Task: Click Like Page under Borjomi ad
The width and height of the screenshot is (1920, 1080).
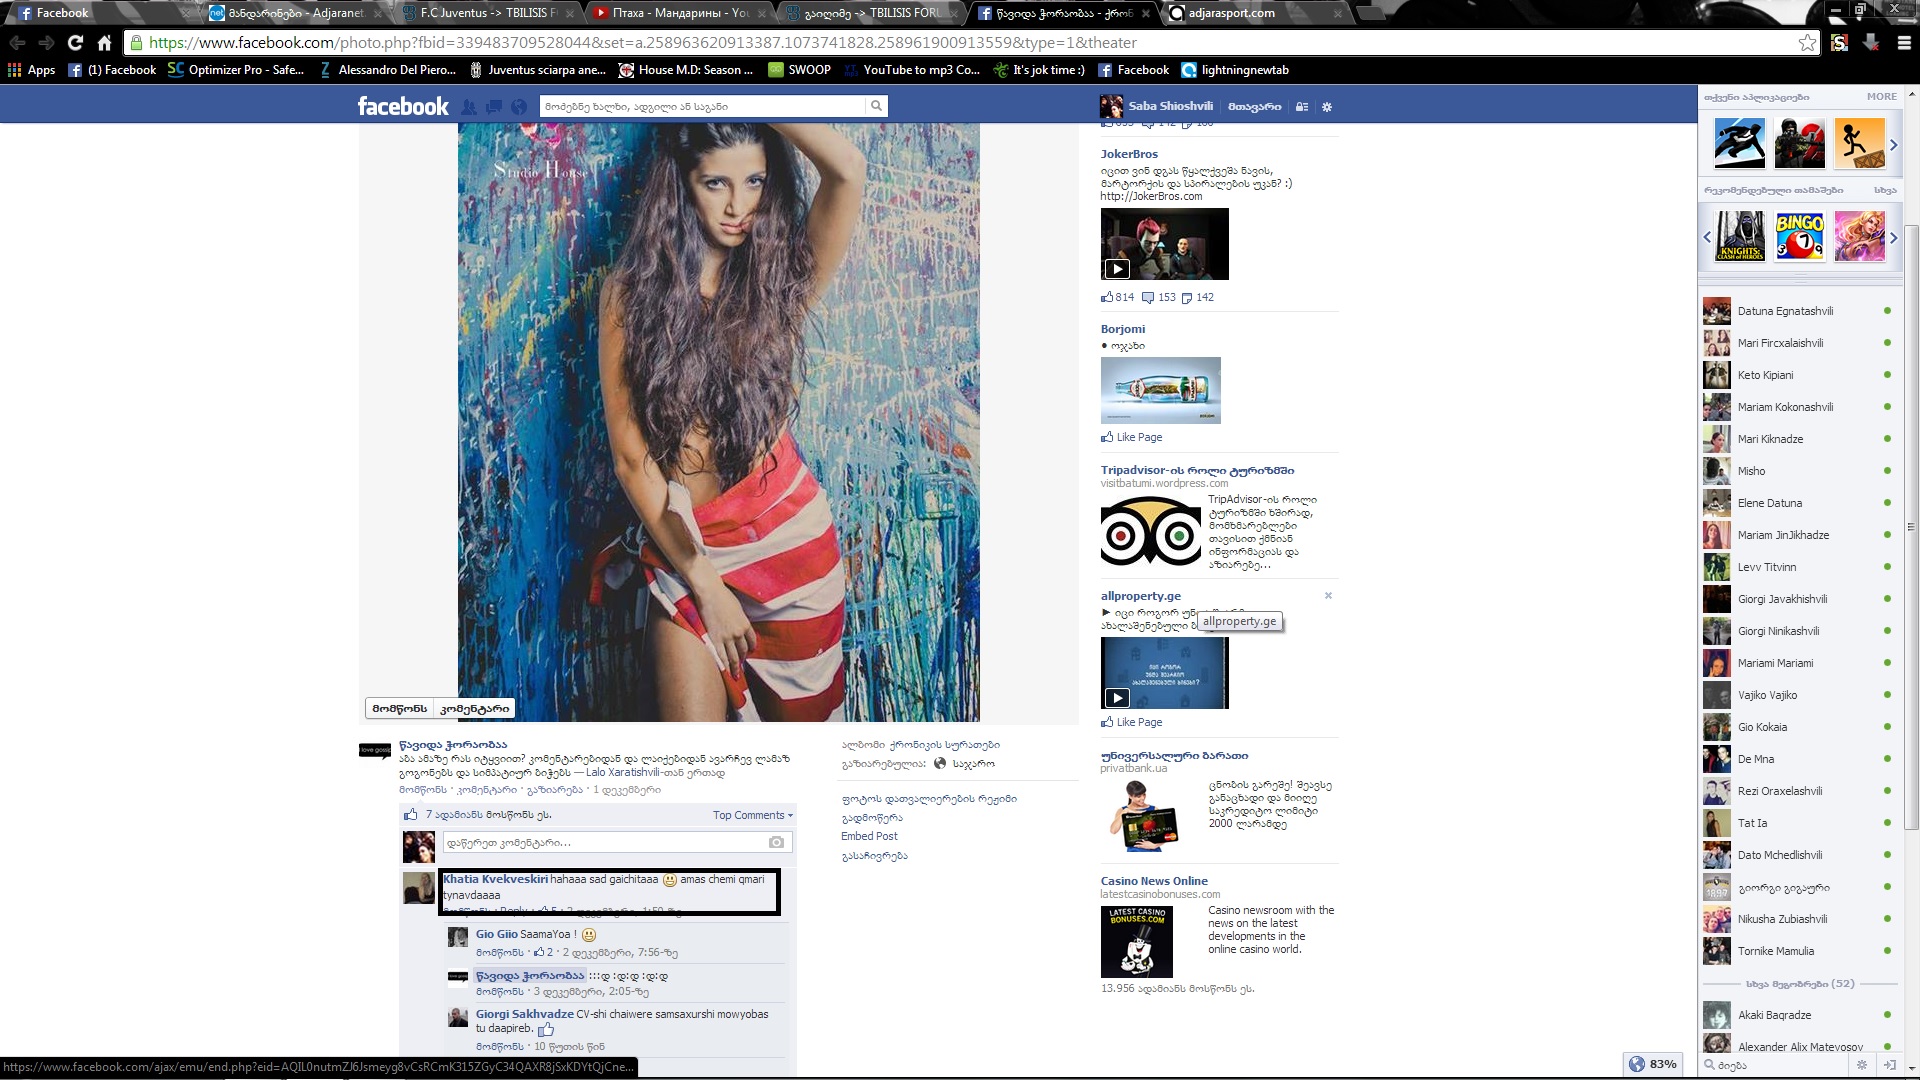Action: pyautogui.click(x=1138, y=437)
